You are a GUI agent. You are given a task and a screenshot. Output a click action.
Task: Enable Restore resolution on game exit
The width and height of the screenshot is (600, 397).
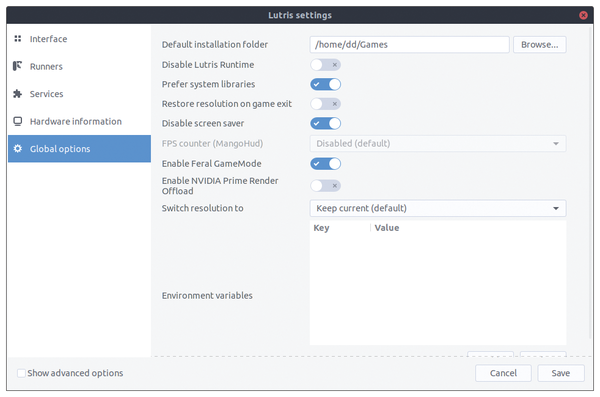tap(325, 104)
